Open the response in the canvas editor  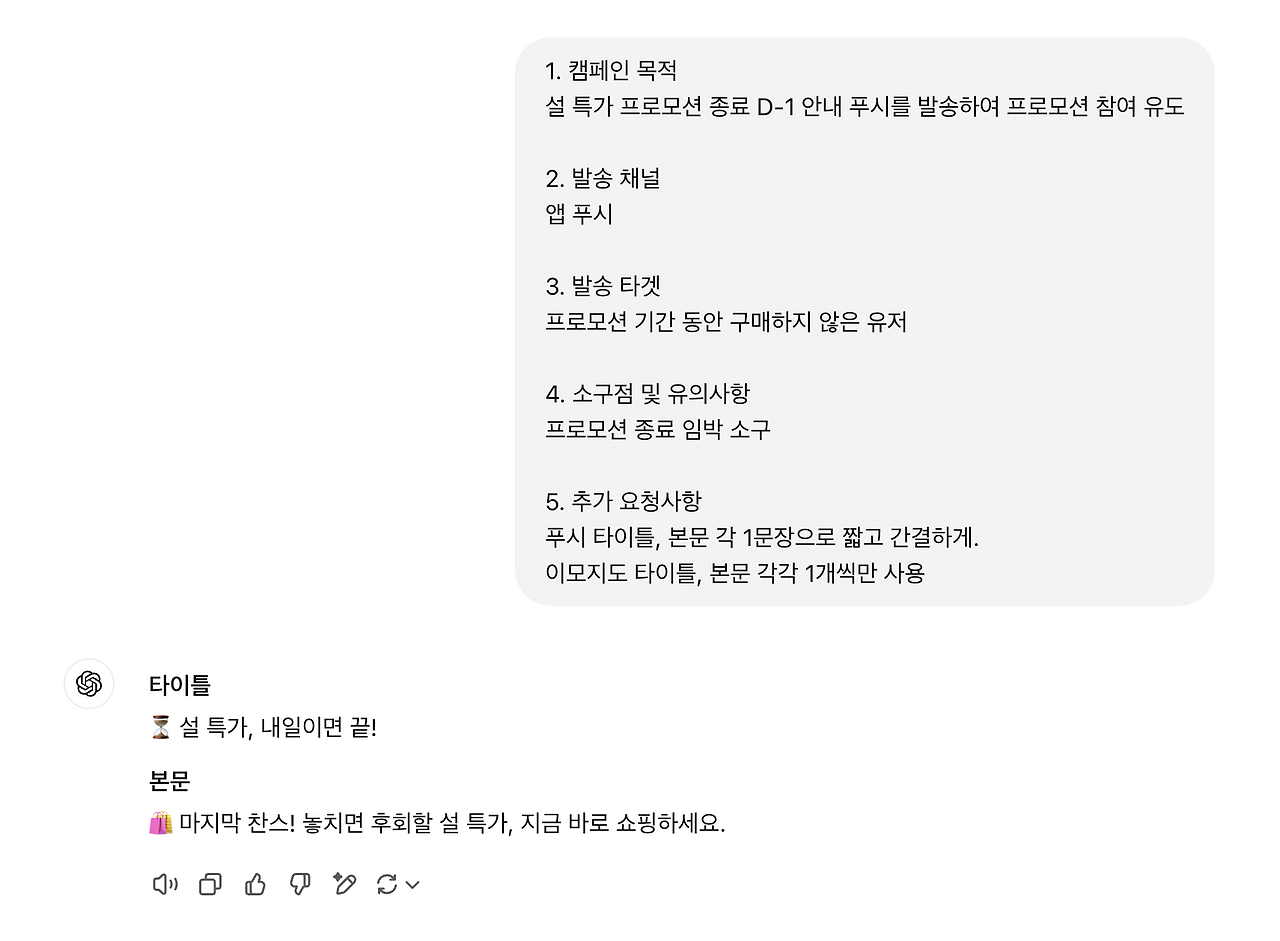344,884
